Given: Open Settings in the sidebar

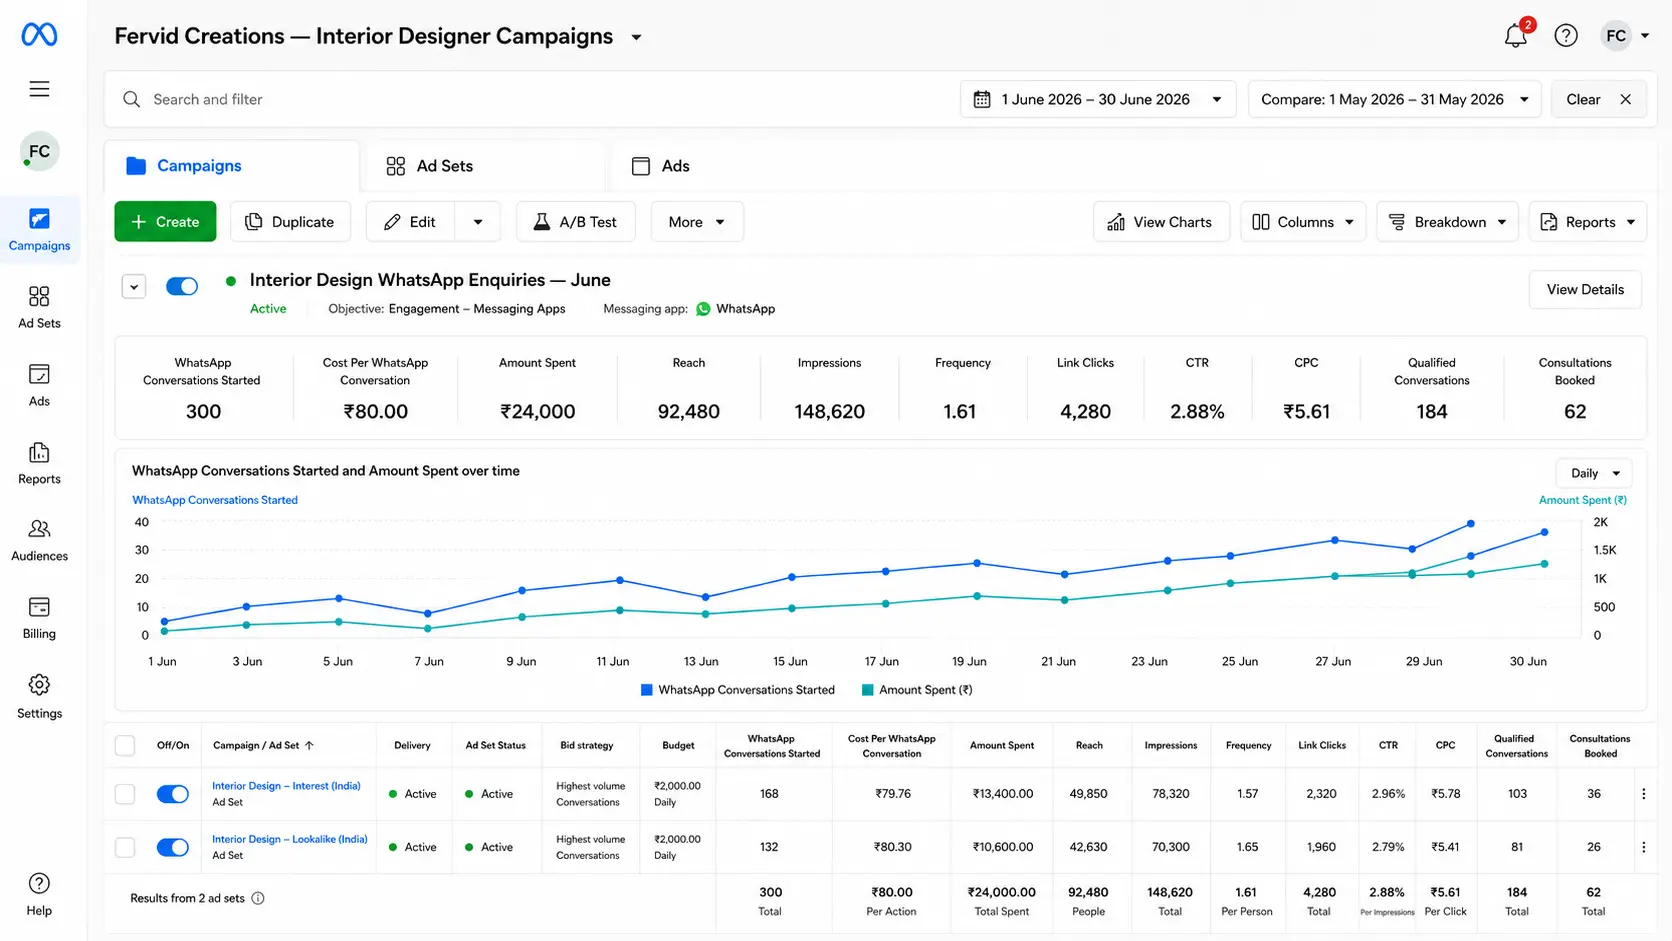Looking at the screenshot, I should 39,697.
